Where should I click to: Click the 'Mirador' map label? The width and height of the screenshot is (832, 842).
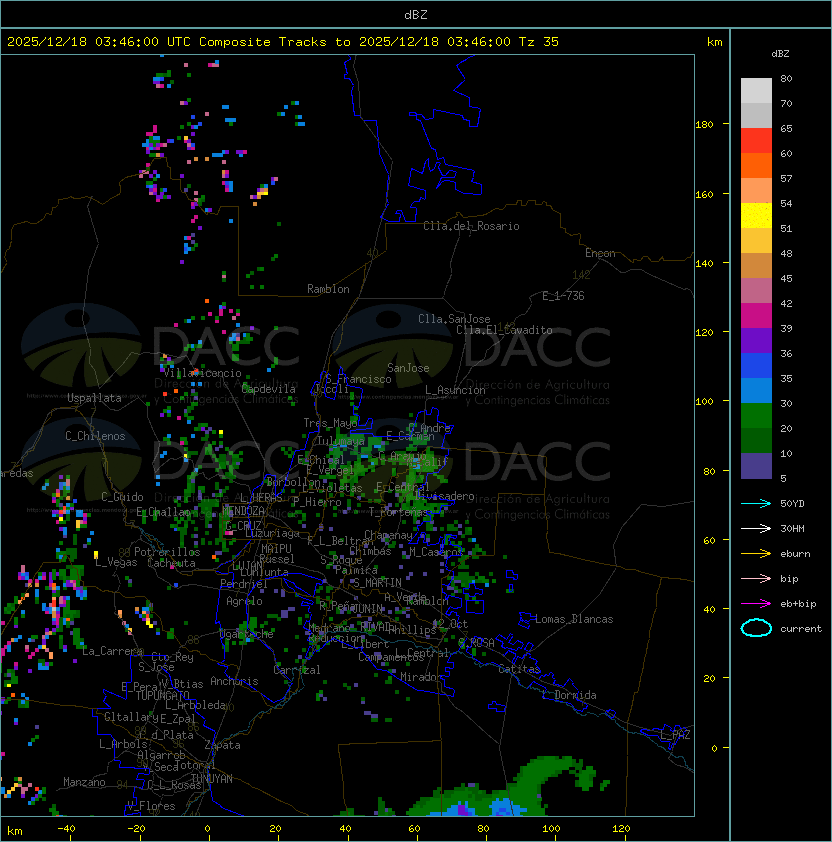[422, 677]
